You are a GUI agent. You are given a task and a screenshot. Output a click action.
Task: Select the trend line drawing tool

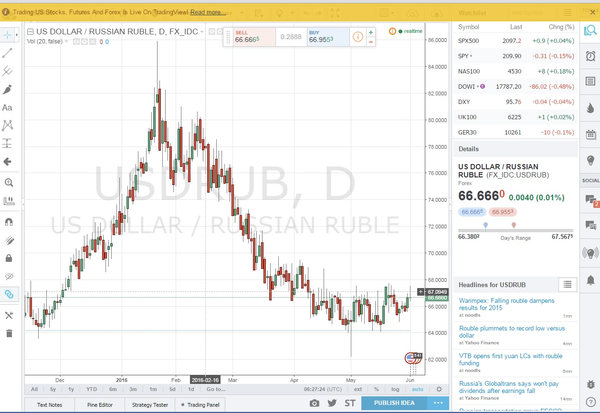(x=7, y=53)
